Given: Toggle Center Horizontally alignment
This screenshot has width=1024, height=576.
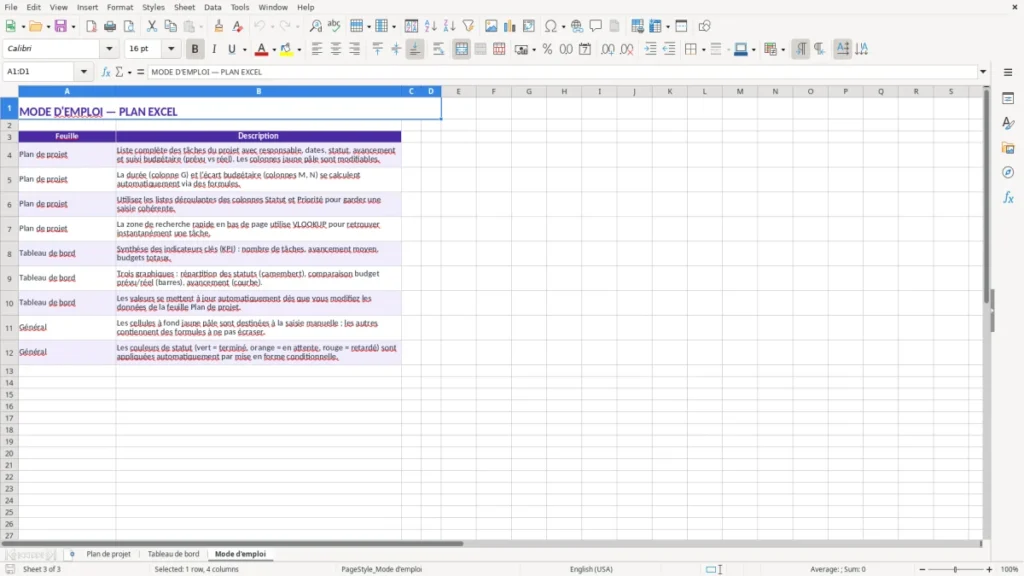Looking at the screenshot, I should [x=336, y=49].
